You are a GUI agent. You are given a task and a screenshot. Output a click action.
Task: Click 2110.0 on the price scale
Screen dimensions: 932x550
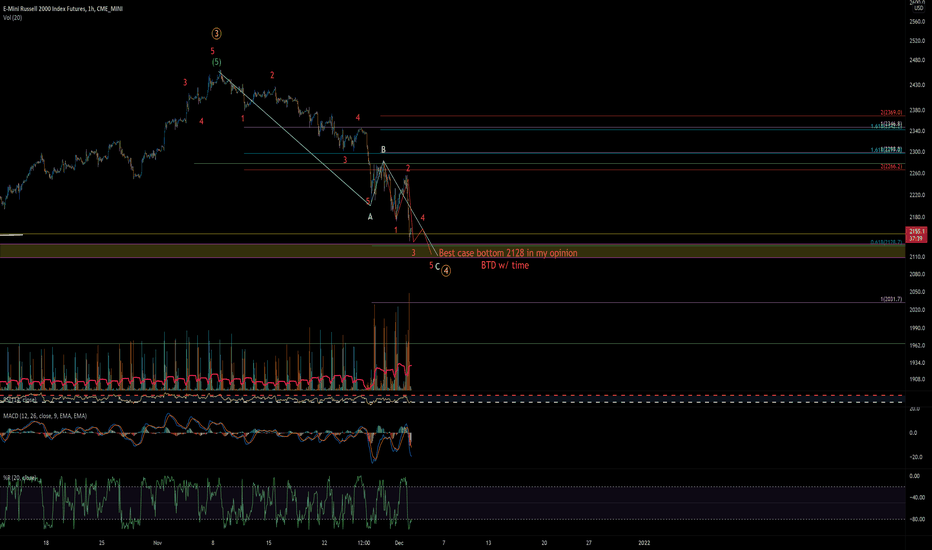917,257
